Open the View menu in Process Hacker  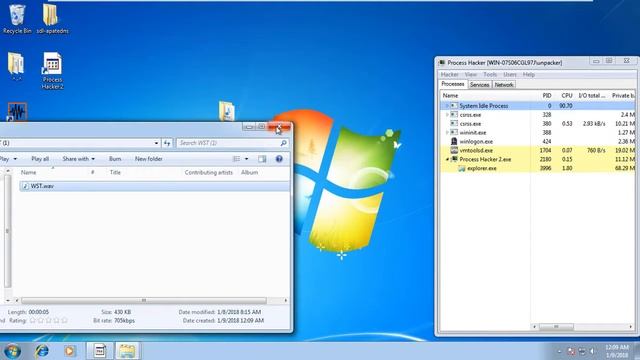click(x=471, y=75)
